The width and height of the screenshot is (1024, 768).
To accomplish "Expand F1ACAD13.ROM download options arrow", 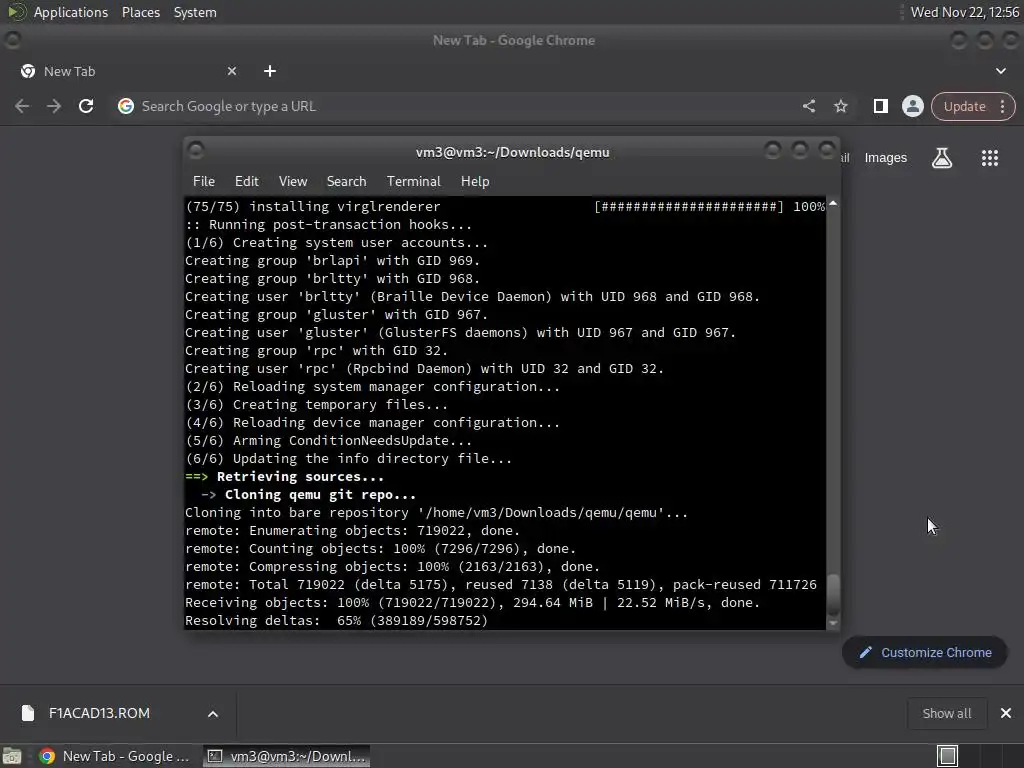I will (213, 714).
